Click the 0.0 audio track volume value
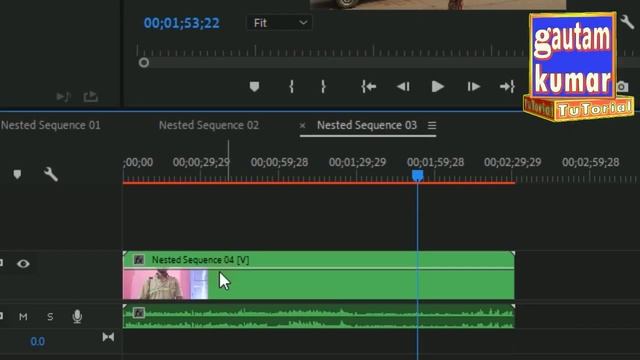 (x=38, y=341)
